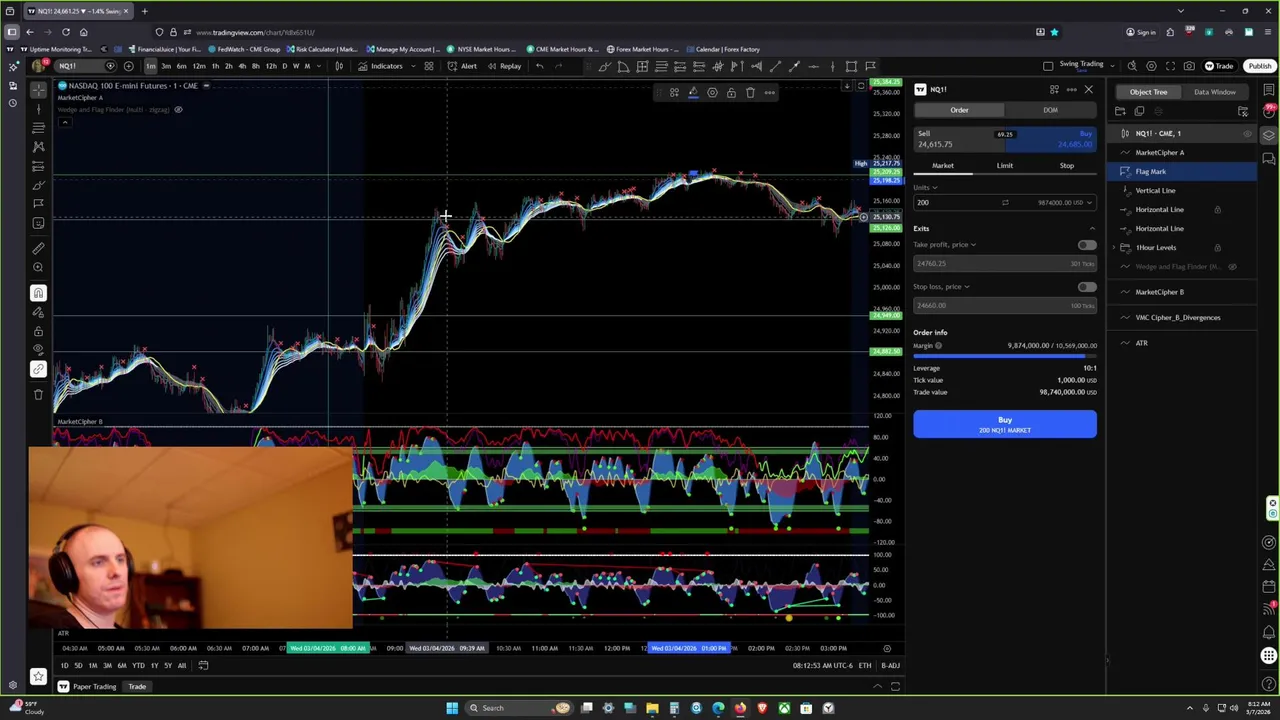1280x720 pixels.
Task: Delete drawing with floating toolbar trash icon
Action: pos(750,93)
